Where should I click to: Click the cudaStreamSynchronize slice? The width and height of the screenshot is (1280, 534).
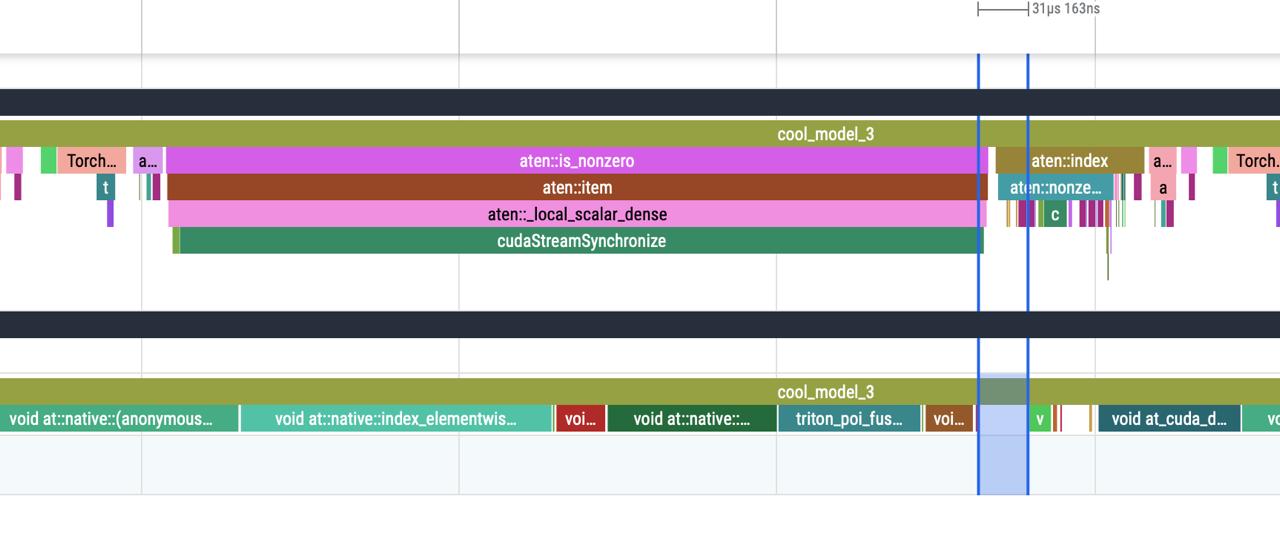pyautogui.click(x=580, y=241)
